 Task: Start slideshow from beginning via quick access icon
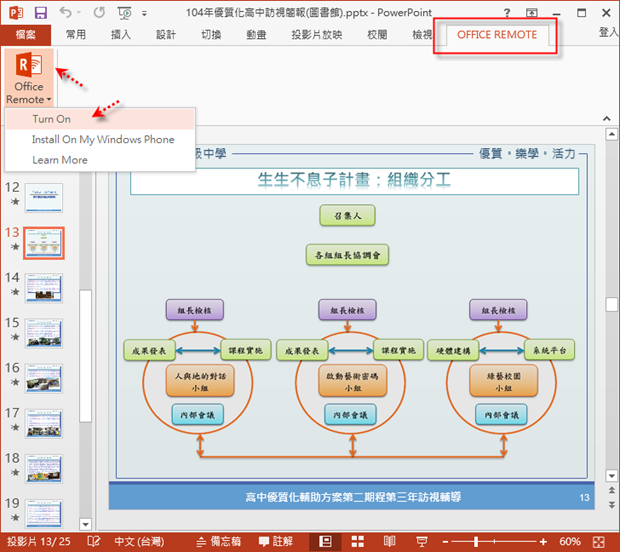pyautogui.click(x=124, y=13)
